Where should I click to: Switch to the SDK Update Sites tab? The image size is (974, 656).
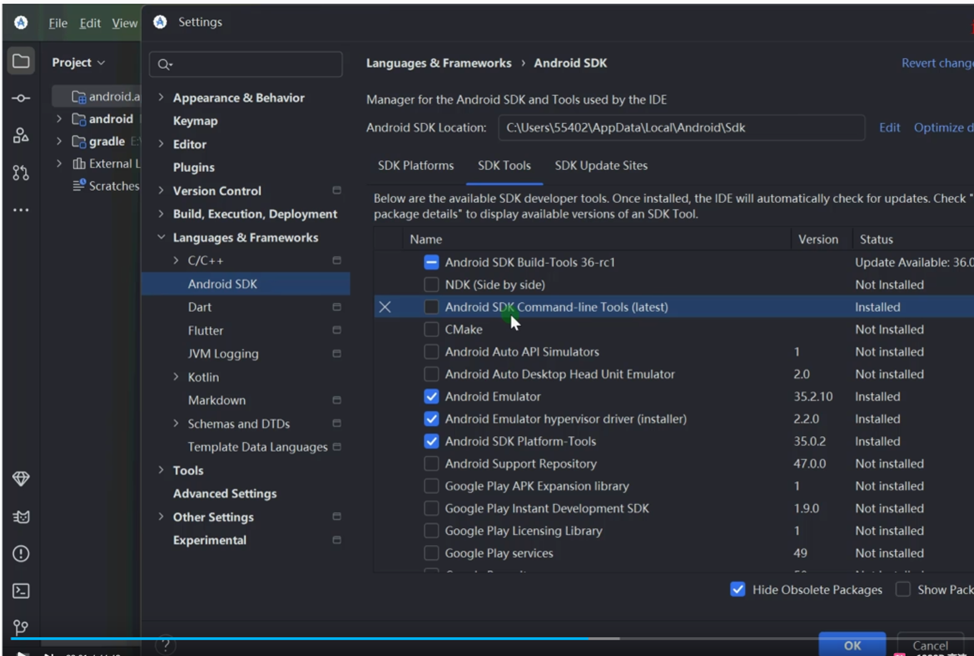coord(601,166)
